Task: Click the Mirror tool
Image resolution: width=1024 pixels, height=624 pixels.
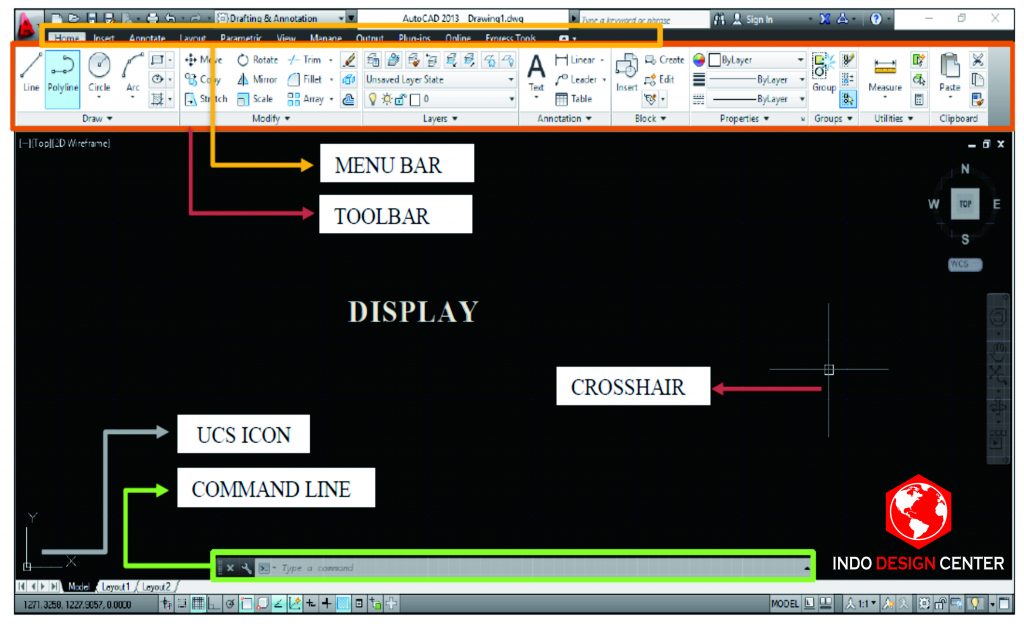Action: coord(257,80)
